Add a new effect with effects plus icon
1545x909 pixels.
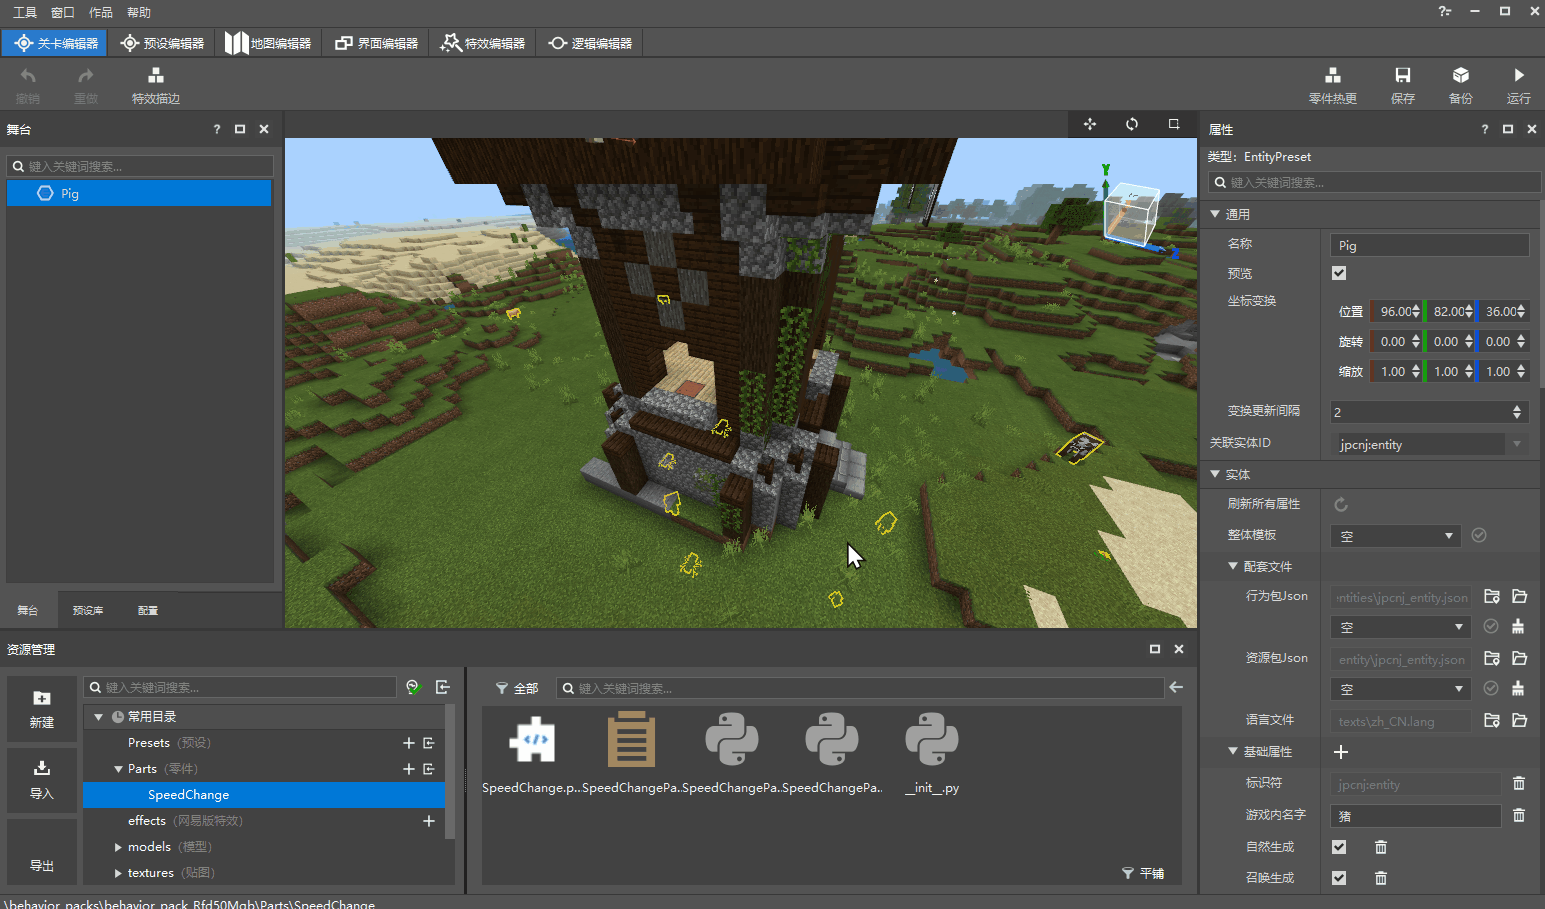(x=429, y=821)
